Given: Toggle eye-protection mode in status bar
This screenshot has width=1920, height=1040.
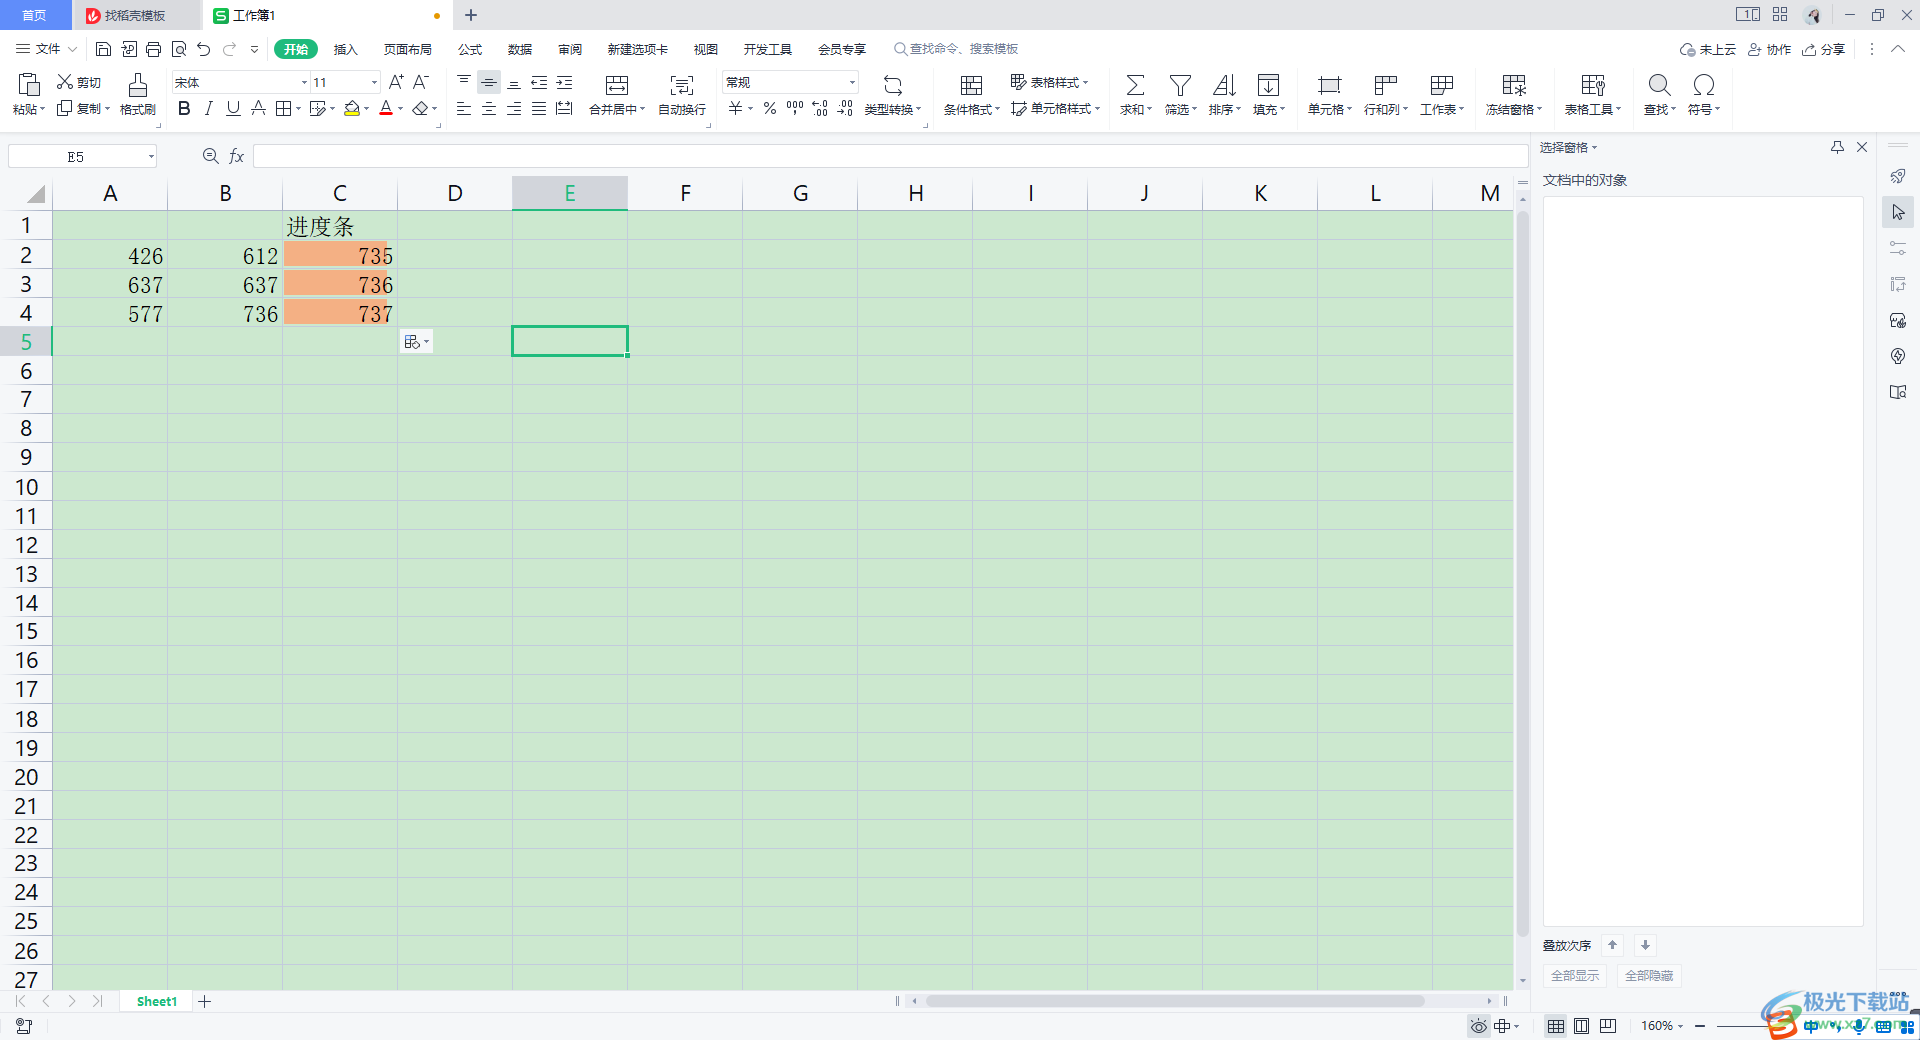Looking at the screenshot, I should pos(1478,1026).
